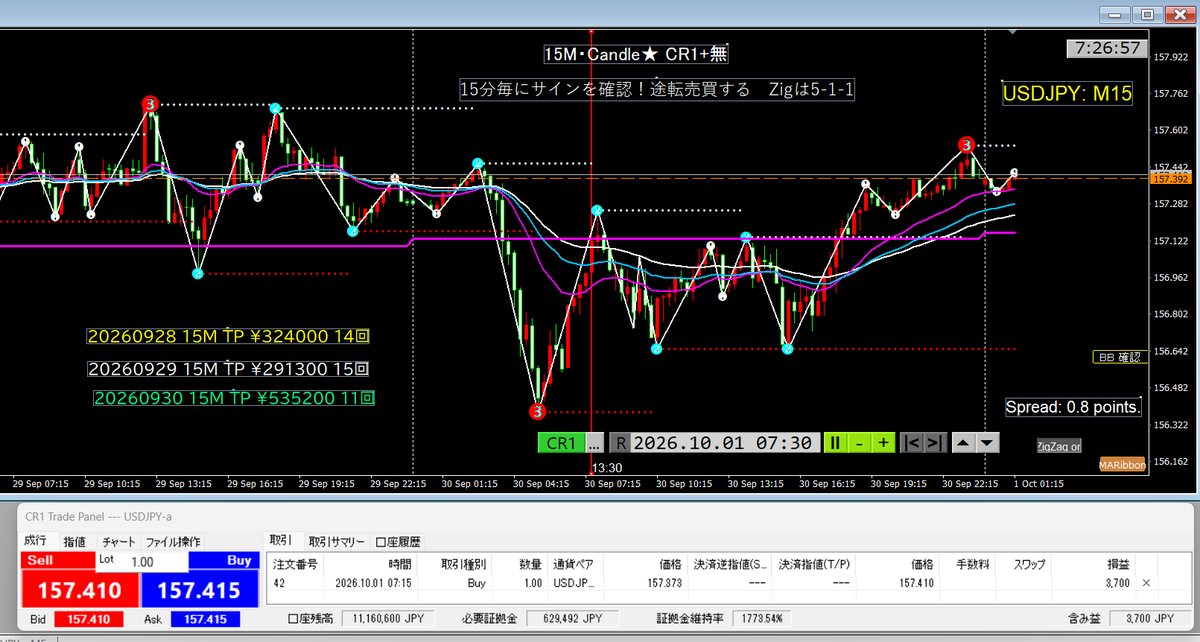
Task: Click the Spread: 0.8 points label
Action: click(1074, 407)
